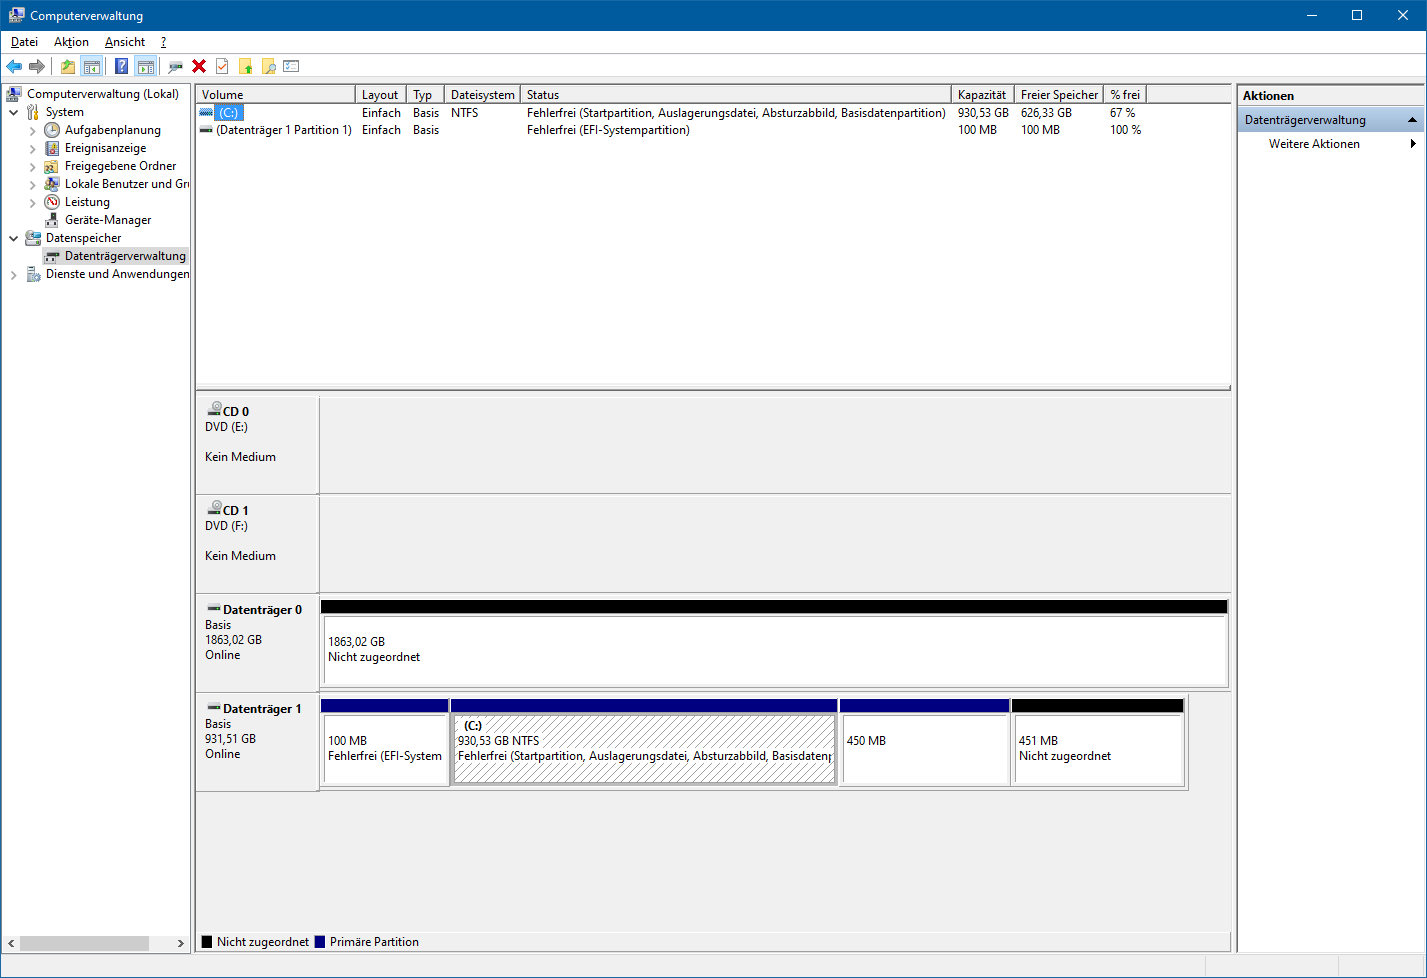Select Freigegebene Ordner in the tree

(x=120, y=166)
